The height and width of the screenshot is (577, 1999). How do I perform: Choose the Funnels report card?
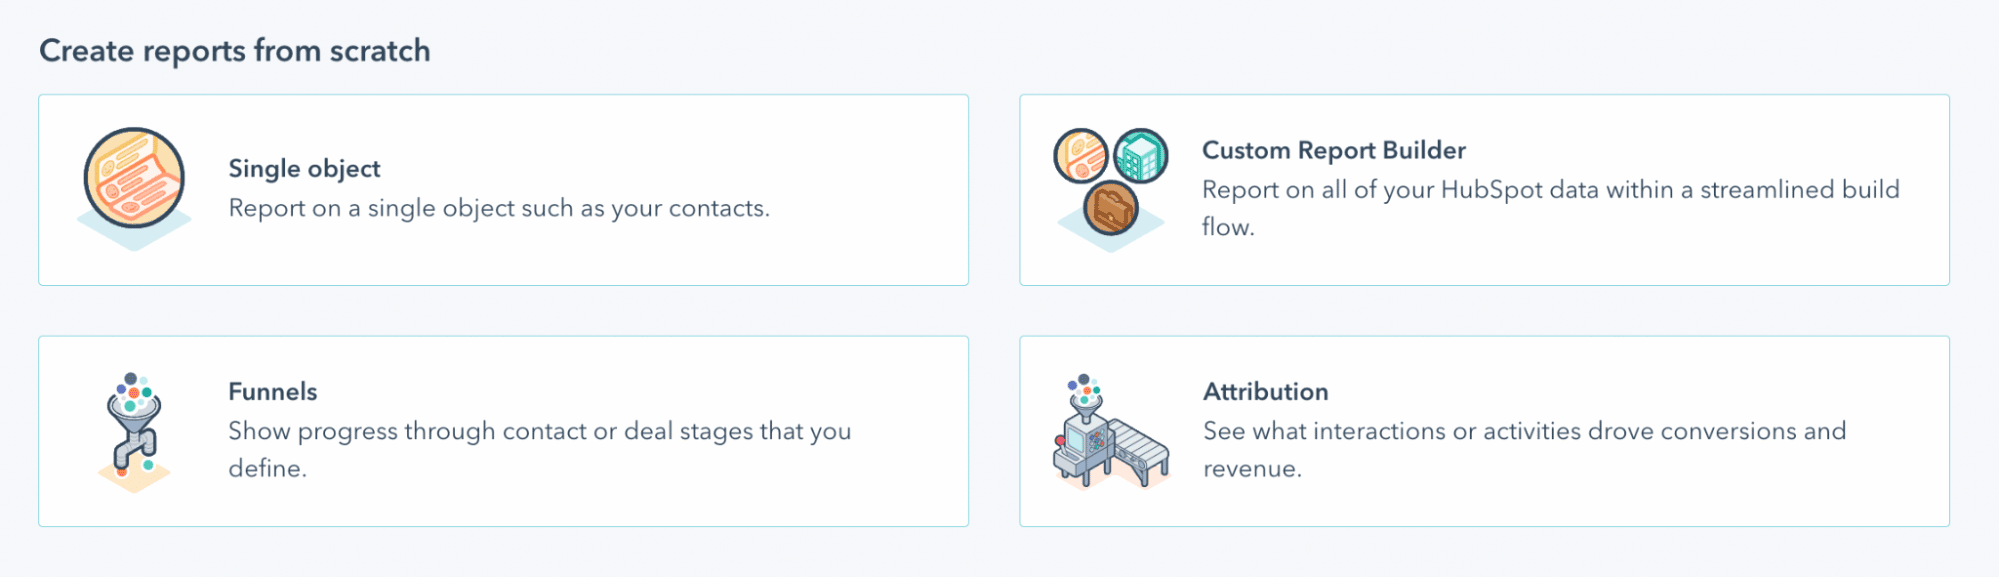point(503,431)
